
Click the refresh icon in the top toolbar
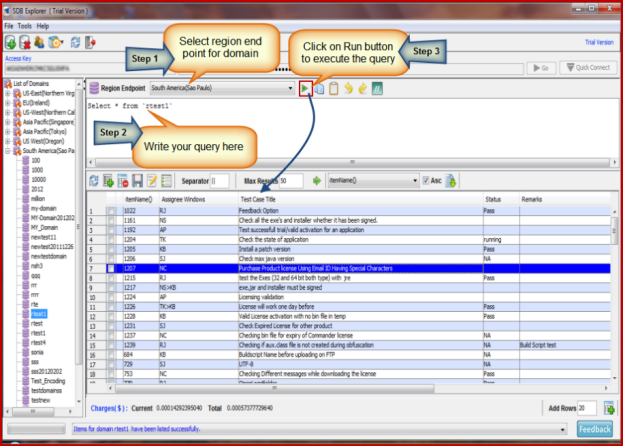pos(75,42)
